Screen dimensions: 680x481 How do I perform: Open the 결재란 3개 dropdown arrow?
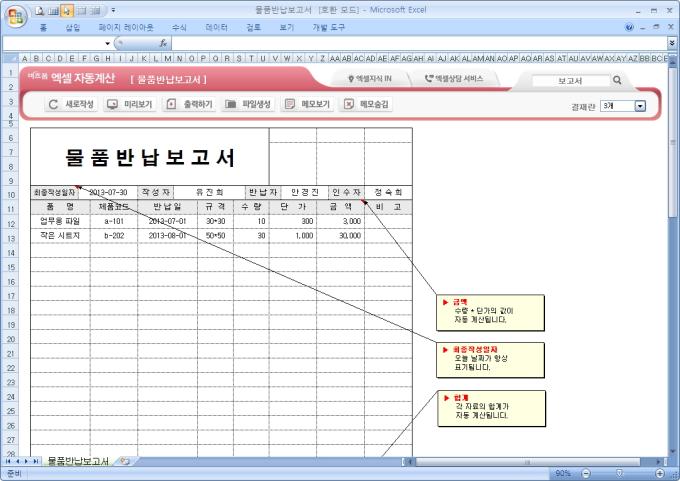640,106
